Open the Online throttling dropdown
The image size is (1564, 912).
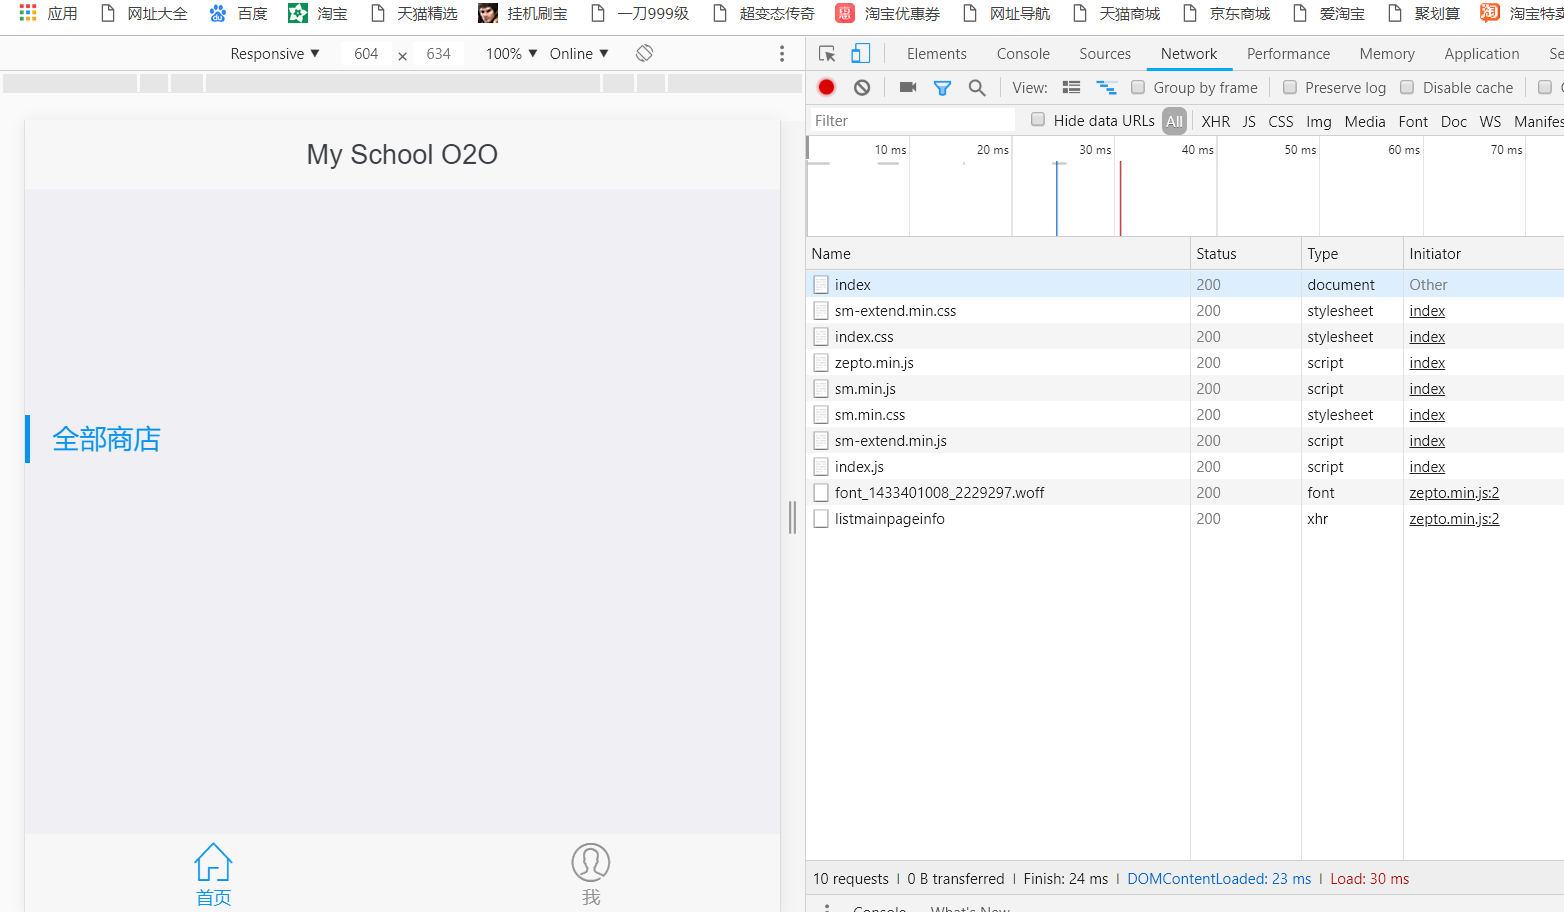[x=579, y=54]
